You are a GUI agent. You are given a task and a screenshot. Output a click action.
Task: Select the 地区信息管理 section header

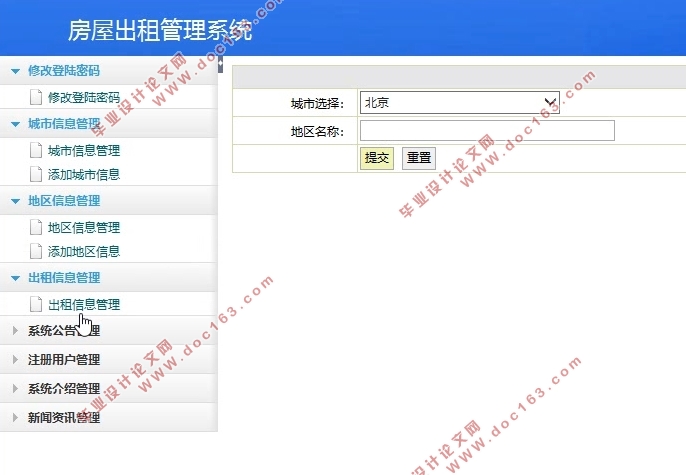[x=108, y=201]
